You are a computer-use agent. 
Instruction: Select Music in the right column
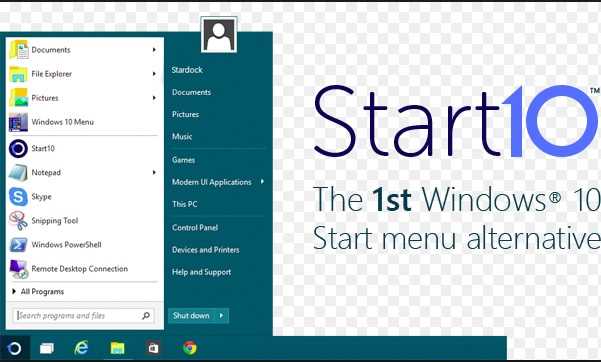tap(182, 137)
